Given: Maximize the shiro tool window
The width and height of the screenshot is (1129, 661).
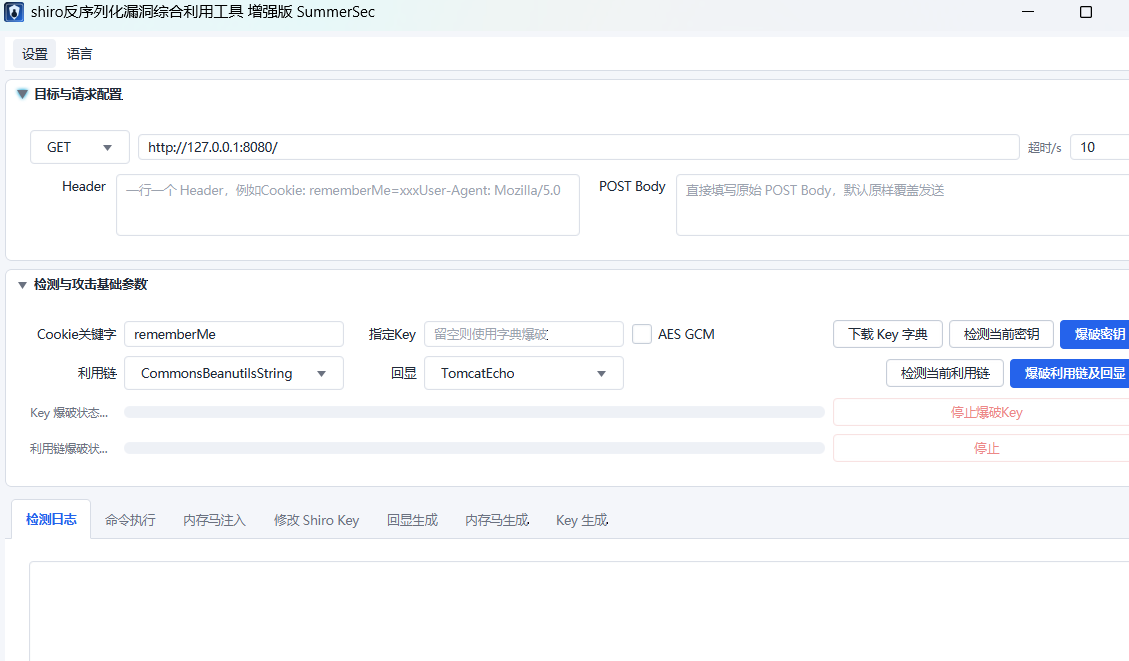Looking at the screenshot, I should coord(1086,12).
